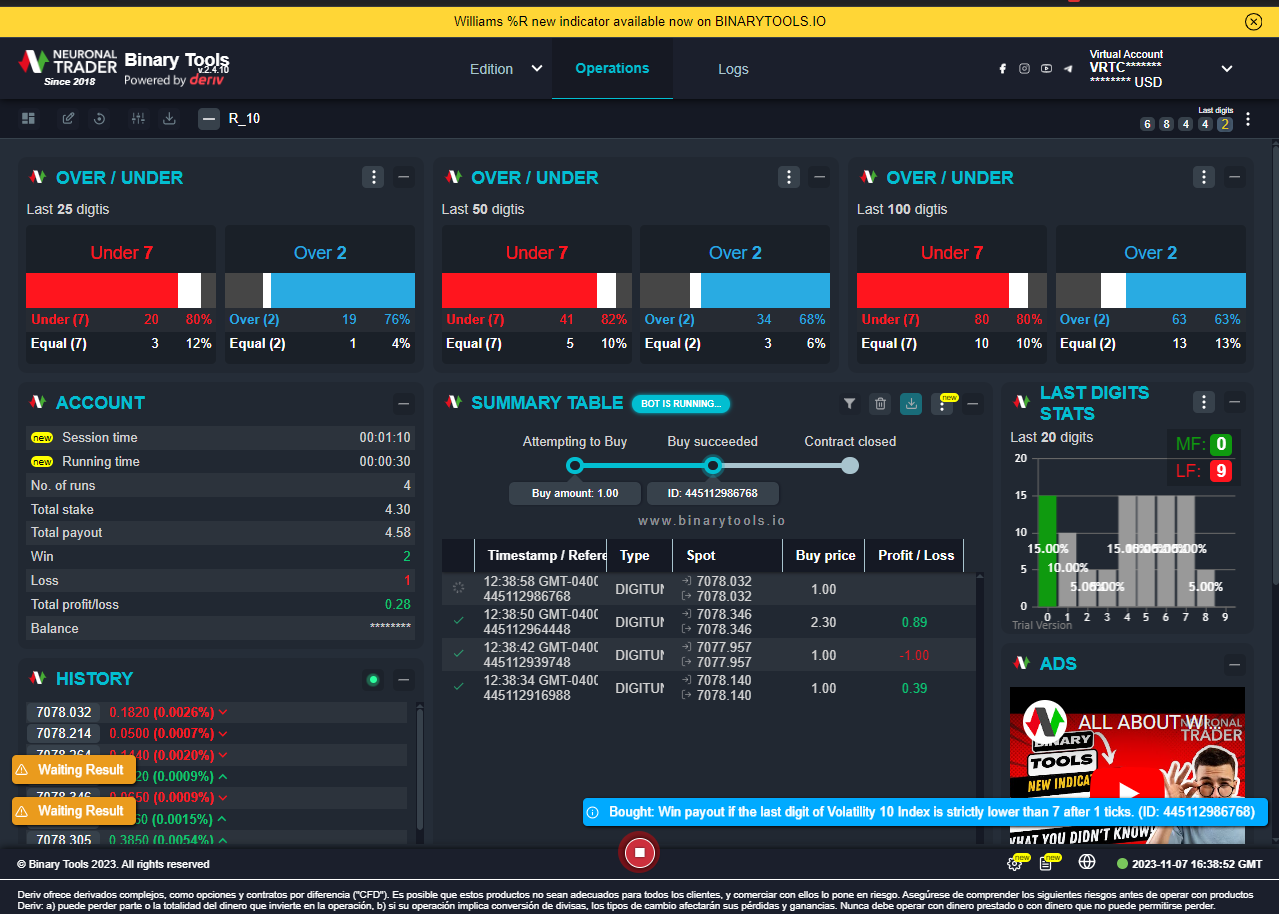Delete Summary Table records with trash icon
Viewport: 1279px width, 914px height.
pos(880,404)
